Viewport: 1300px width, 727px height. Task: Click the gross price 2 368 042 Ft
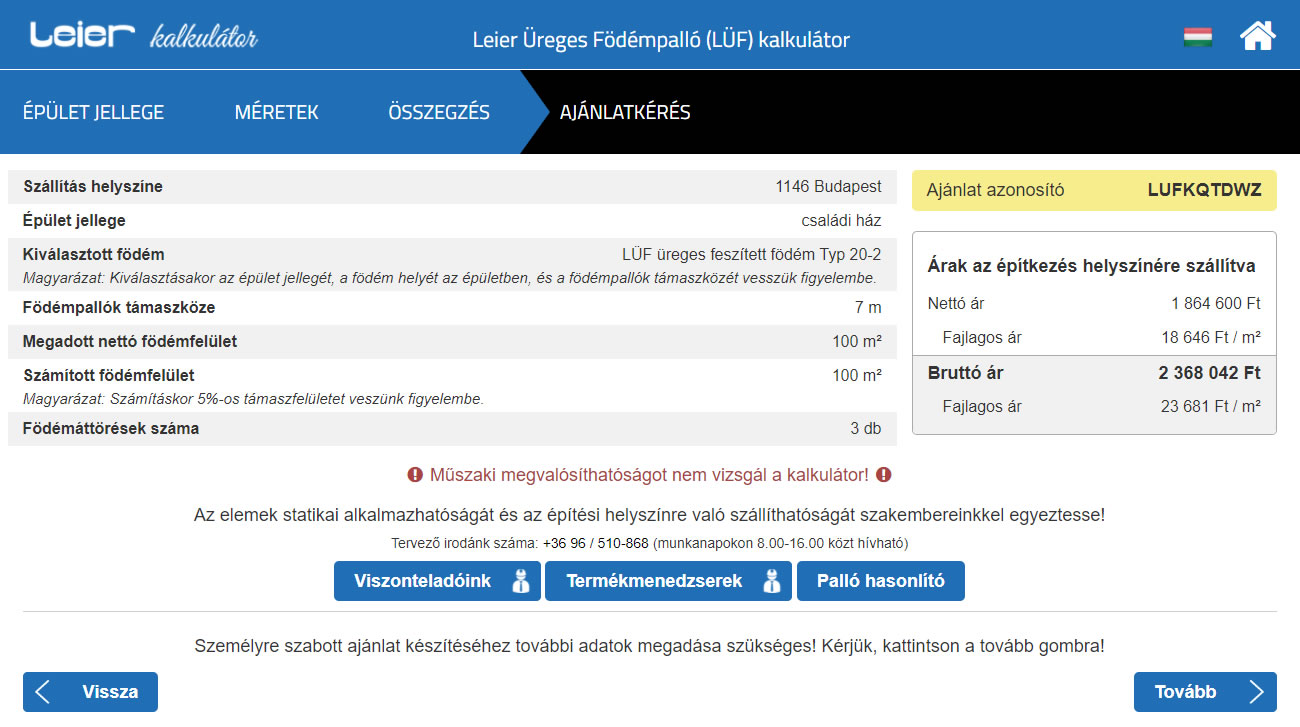pyautogui.click(x=1210, y=373)
